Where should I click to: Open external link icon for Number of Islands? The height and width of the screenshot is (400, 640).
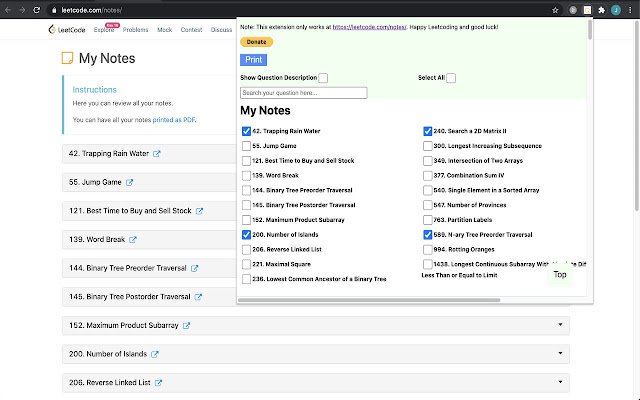[x=155, y=354]
